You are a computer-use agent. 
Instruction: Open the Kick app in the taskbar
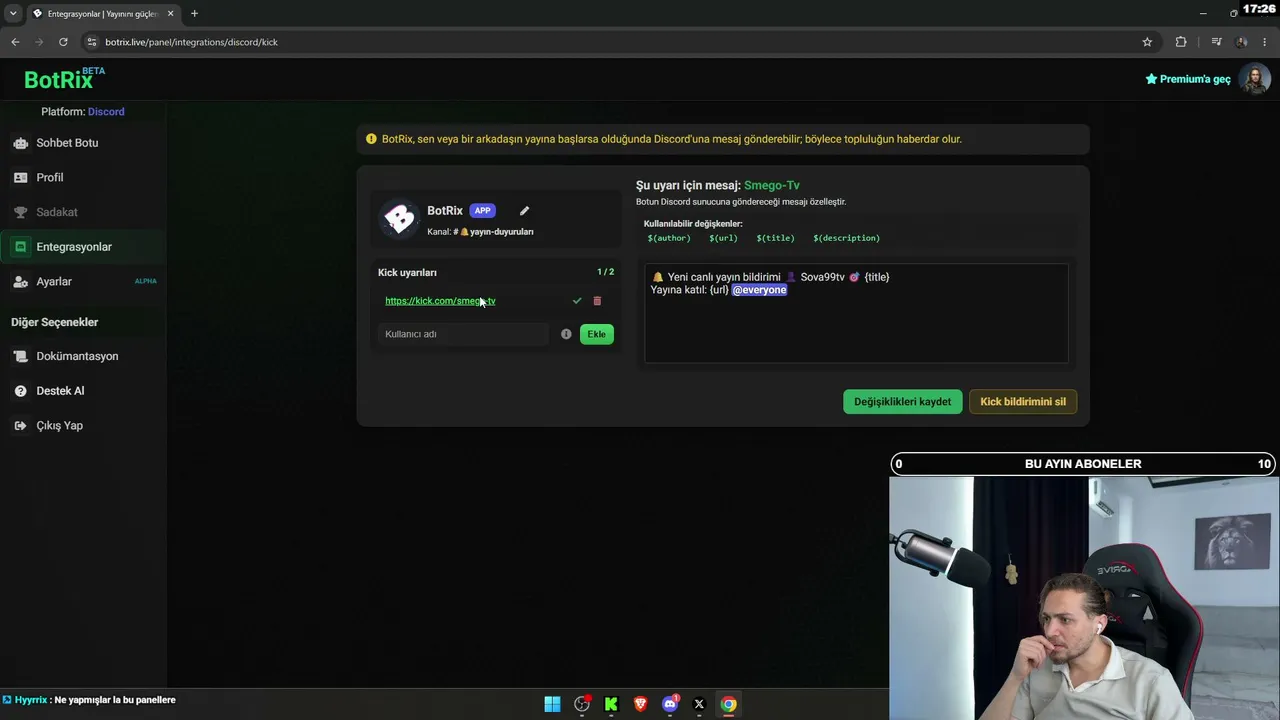pos(611,704)
